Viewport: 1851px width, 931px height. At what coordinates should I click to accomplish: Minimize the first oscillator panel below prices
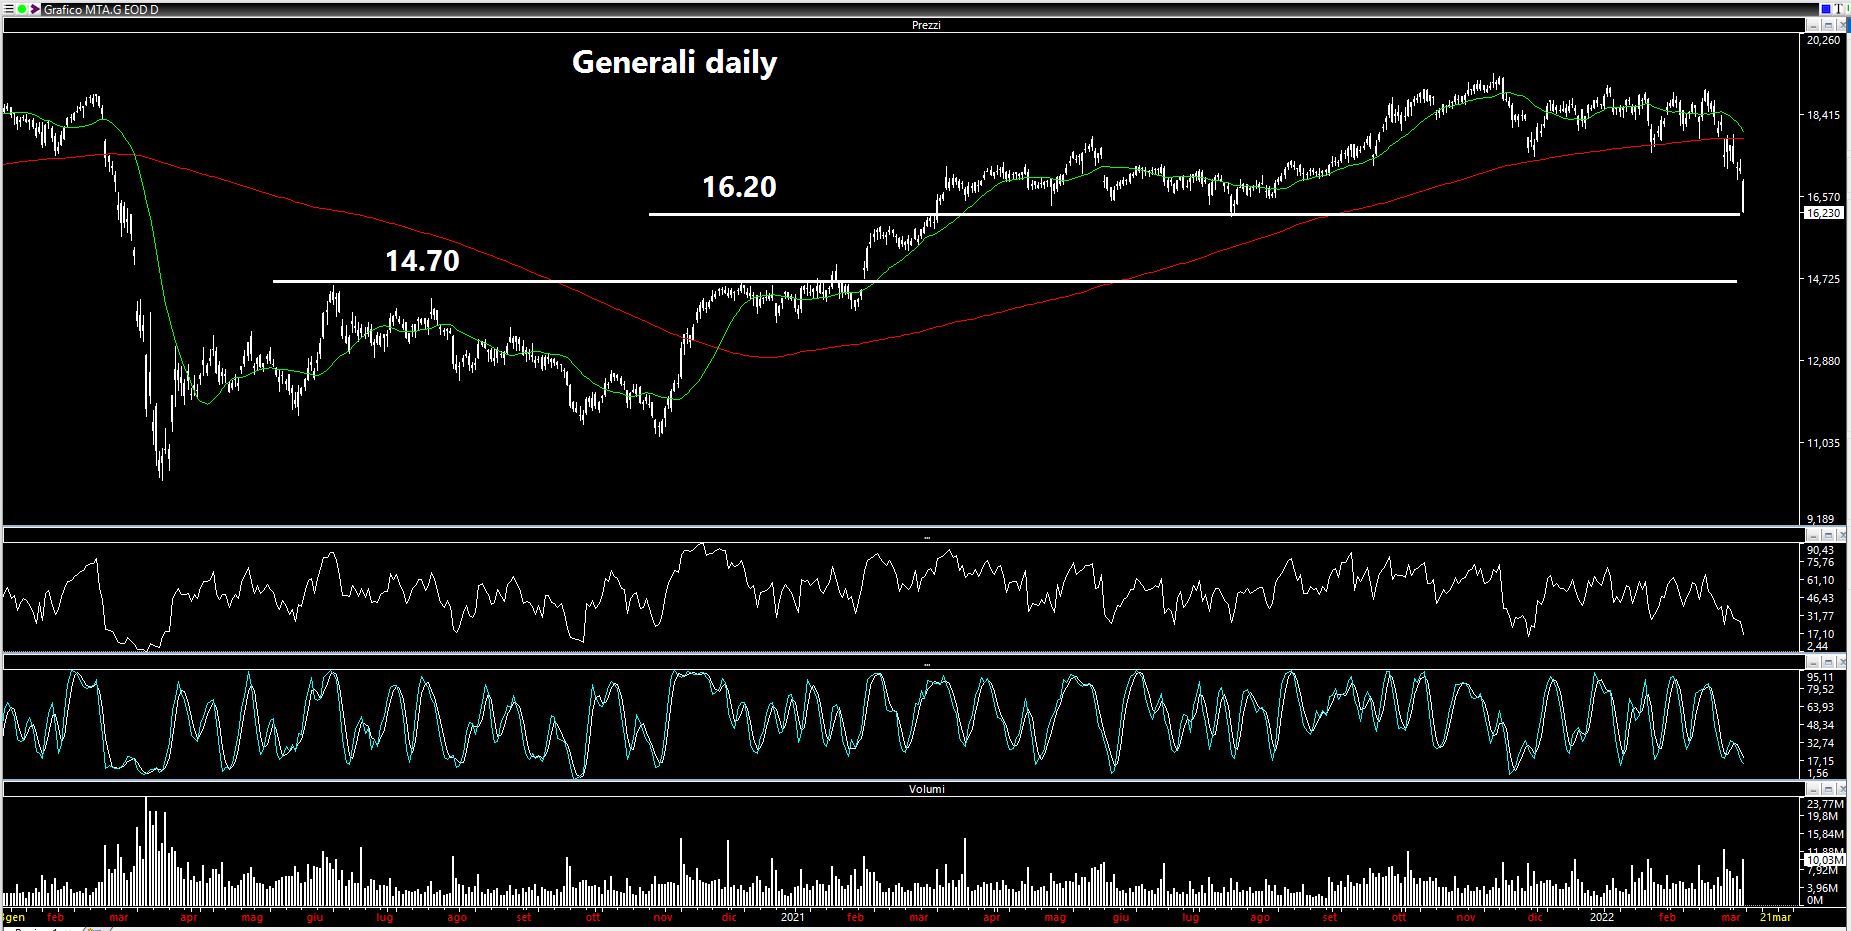coord(1814,537)
